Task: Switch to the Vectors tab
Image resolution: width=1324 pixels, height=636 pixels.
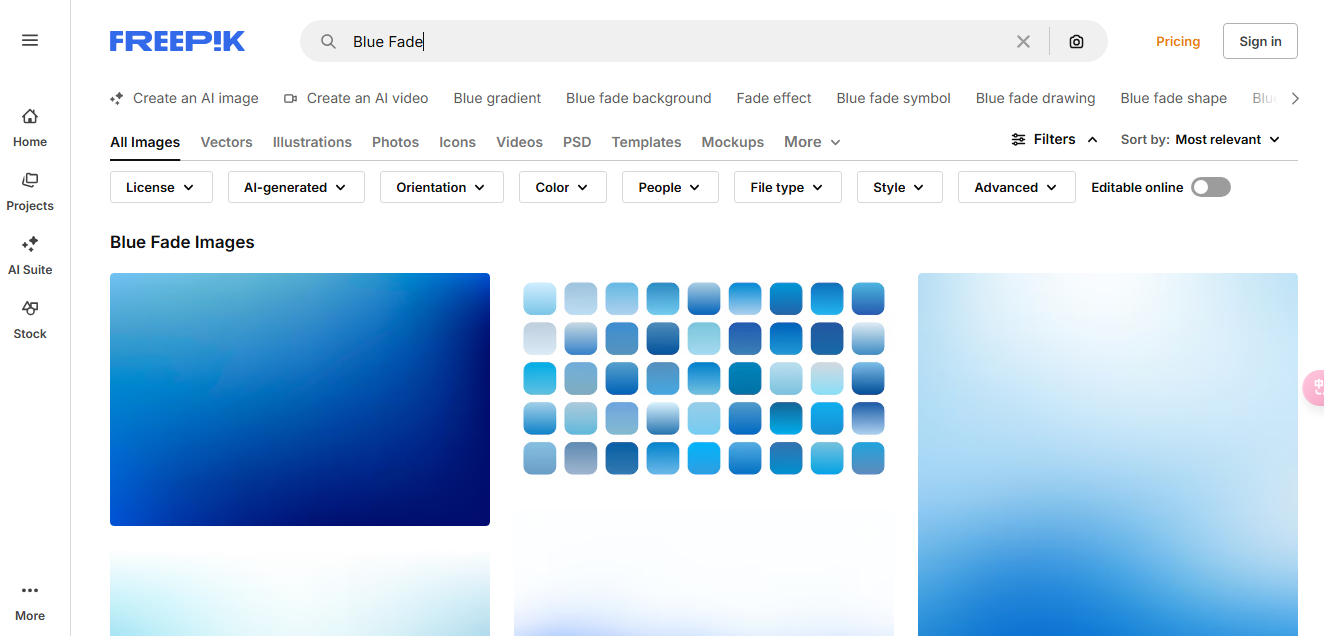Action: click(x=226, y=142)
